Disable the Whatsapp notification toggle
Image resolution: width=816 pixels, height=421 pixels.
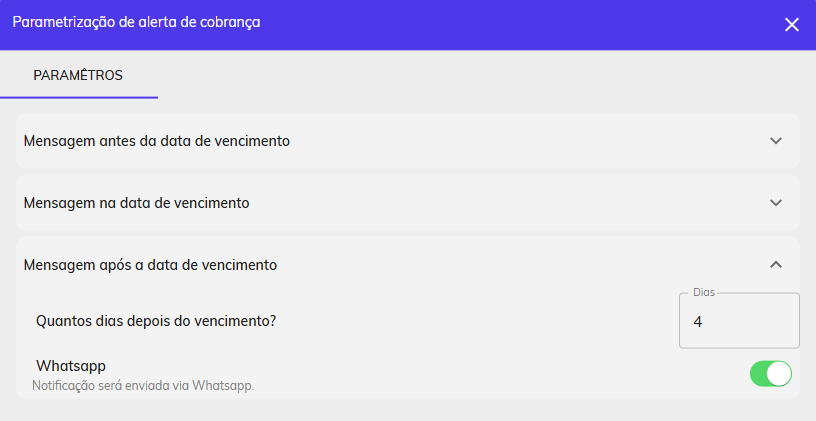[771, 374]
